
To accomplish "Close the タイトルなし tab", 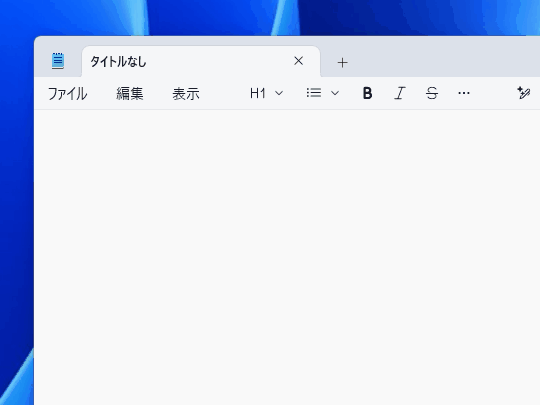I will 299,61.
